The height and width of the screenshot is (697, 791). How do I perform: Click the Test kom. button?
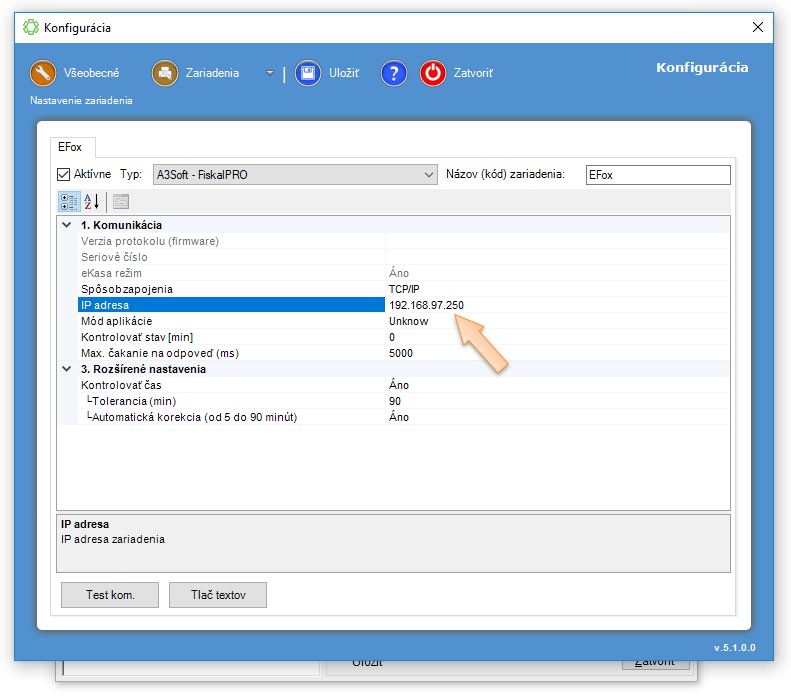click(110, 595)
